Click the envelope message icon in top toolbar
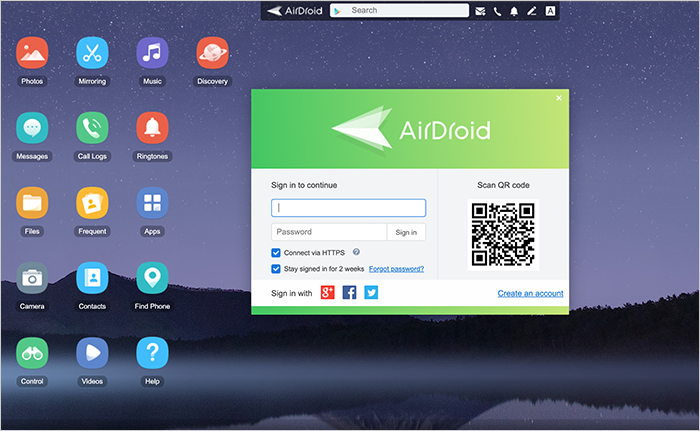This screenshot has height=431, width=700. 480,11
